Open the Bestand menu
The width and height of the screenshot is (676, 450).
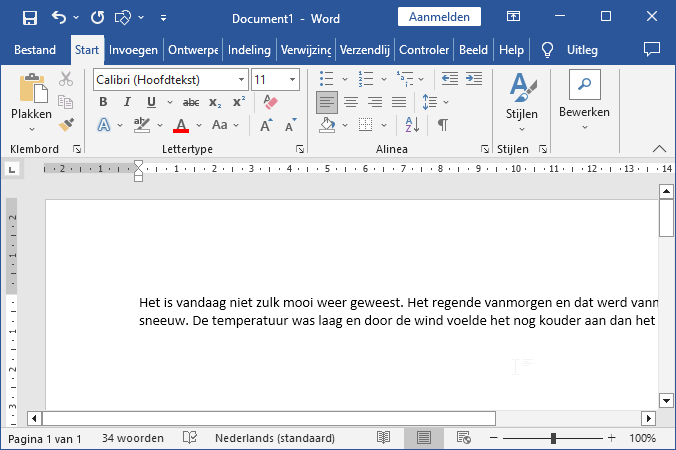[x=35, y=50]
